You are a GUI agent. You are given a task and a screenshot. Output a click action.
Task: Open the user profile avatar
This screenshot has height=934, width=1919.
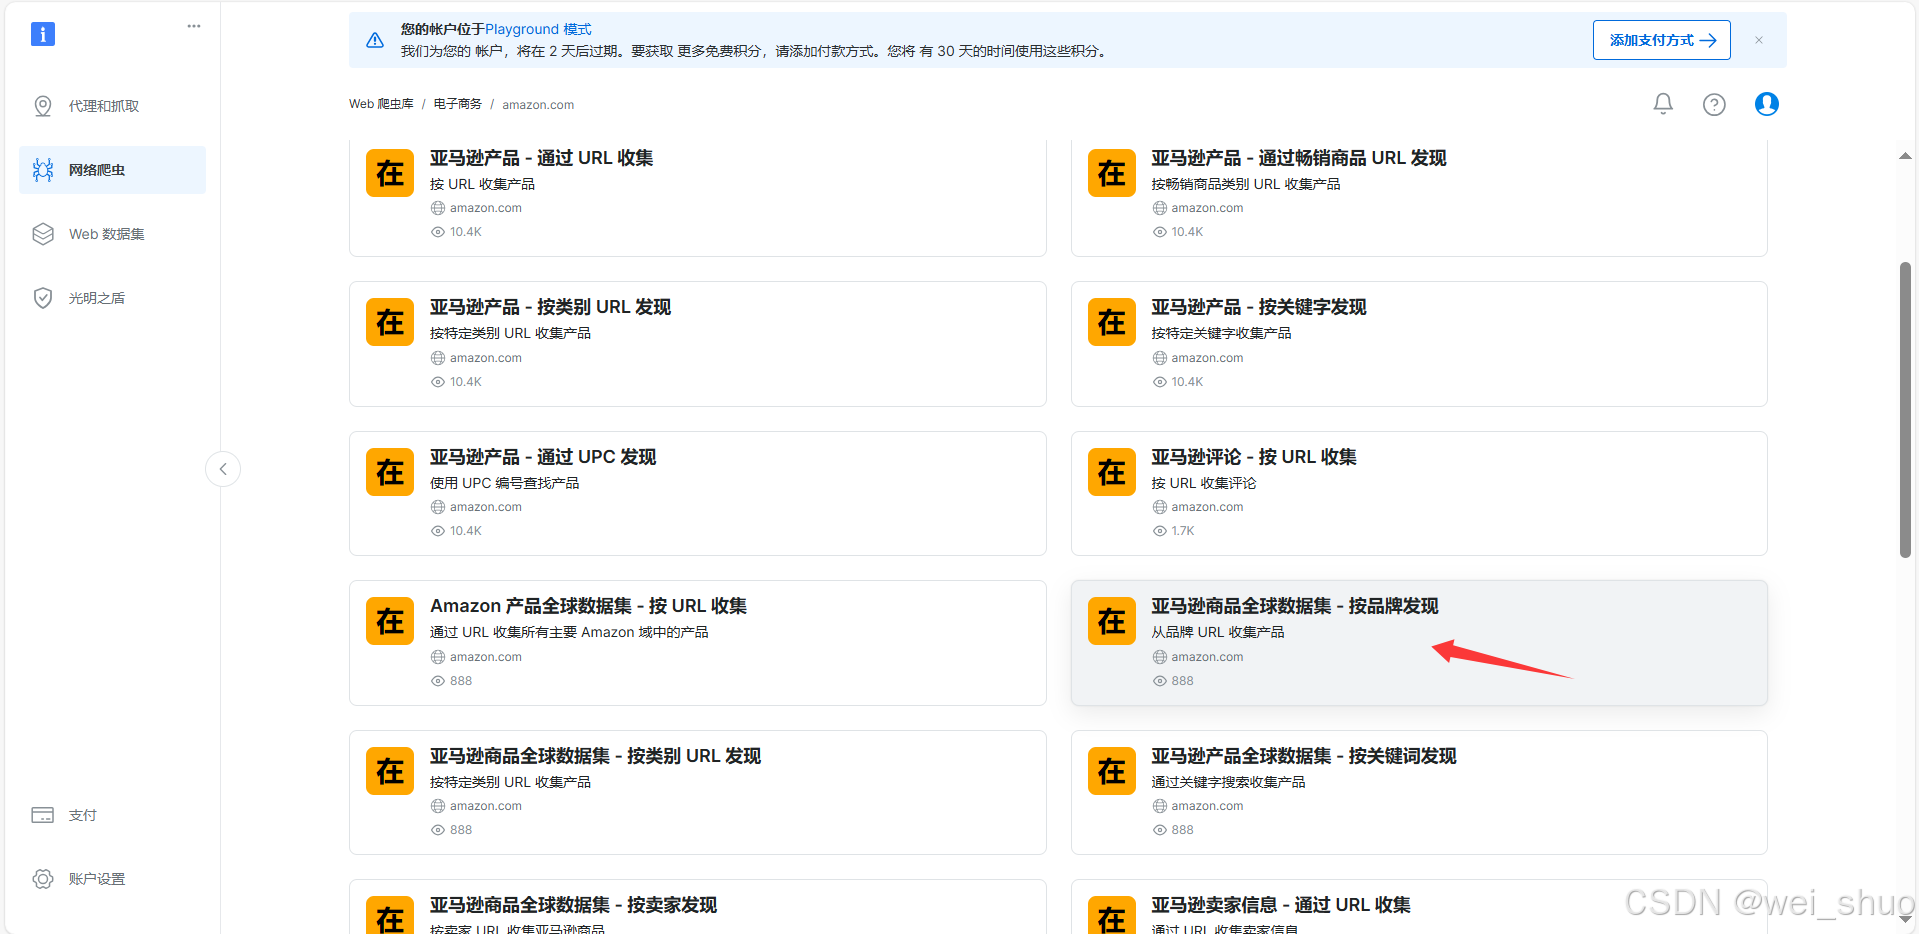(1767, 104)
